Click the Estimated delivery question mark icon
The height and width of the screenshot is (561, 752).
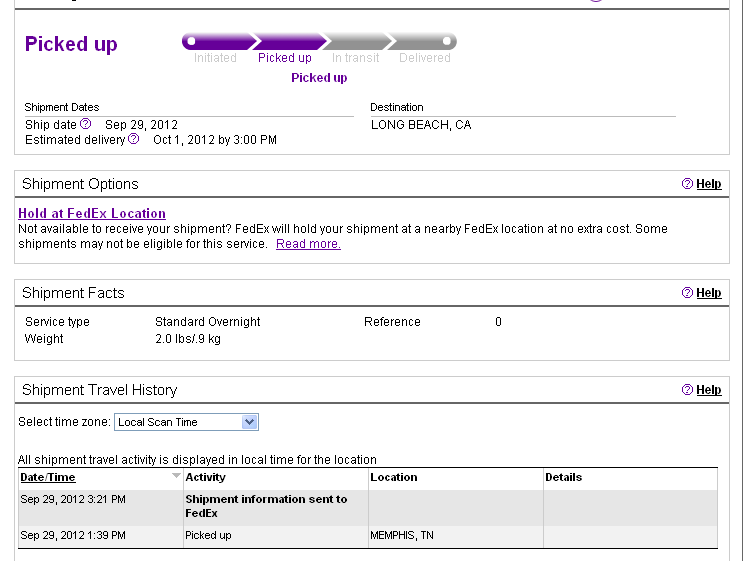(134, 139)
